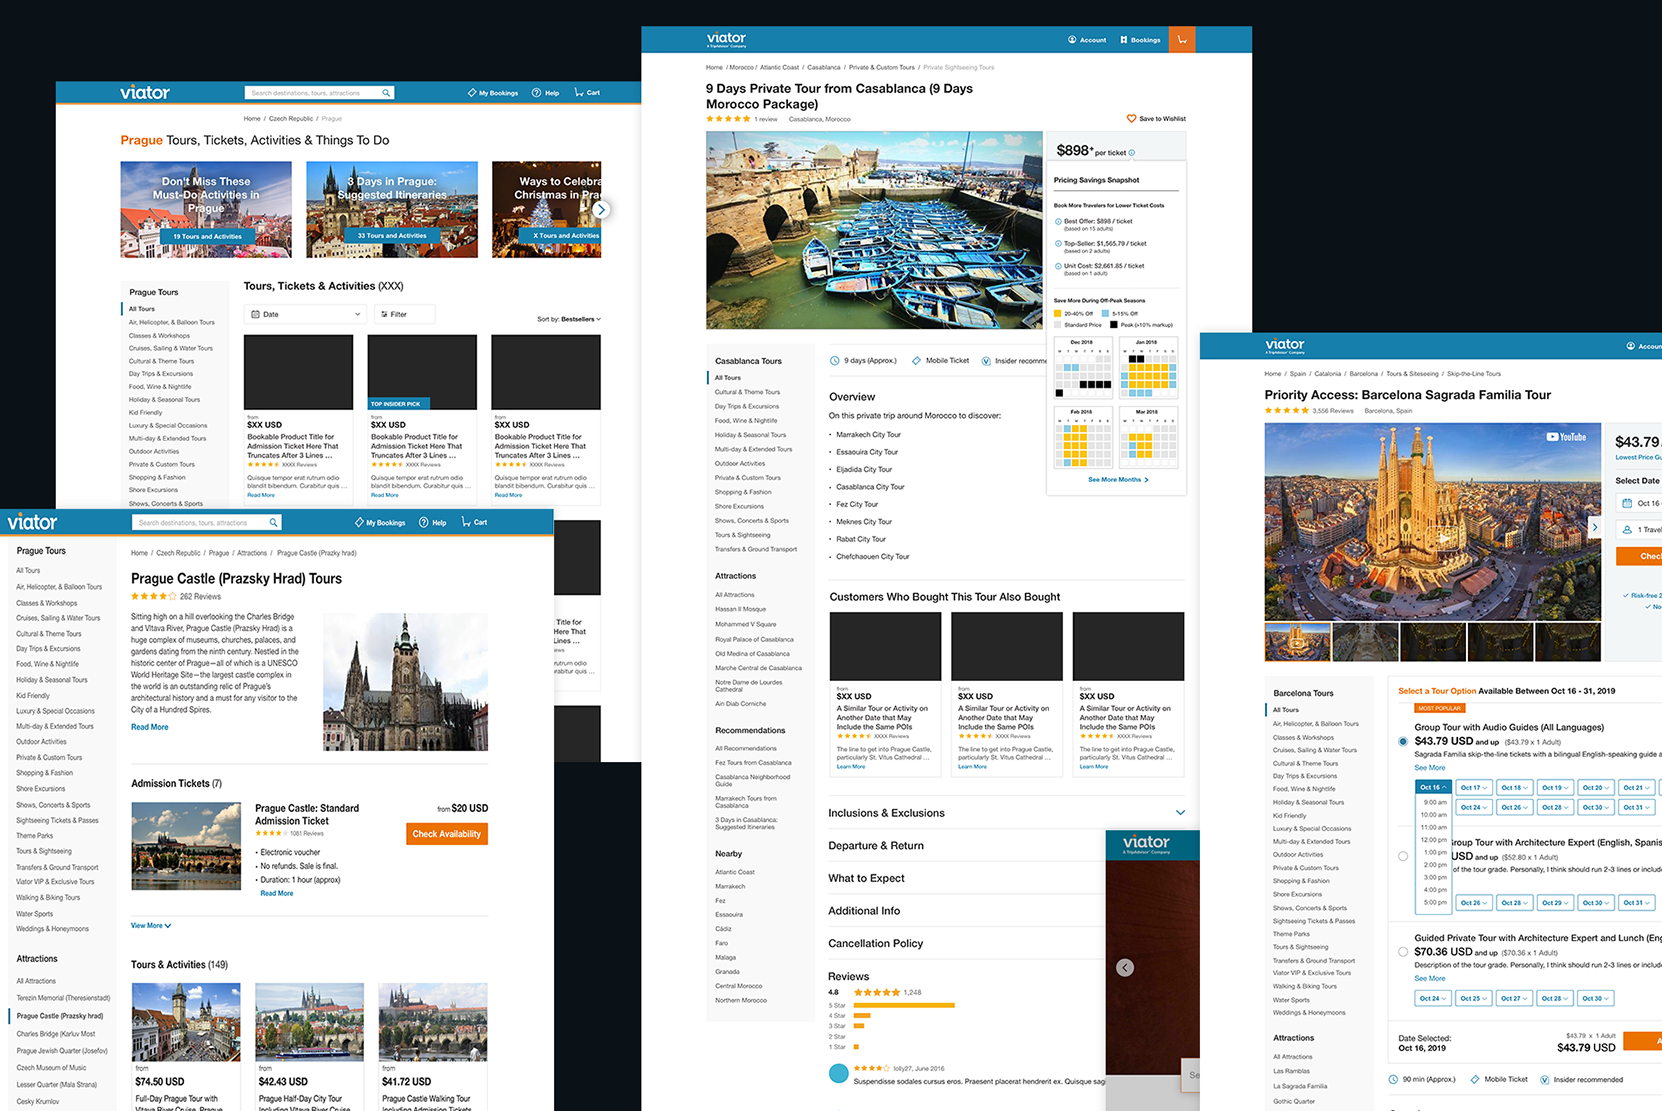
Task: Select the second photo thumbnail under the Sagrada Familia image
Action: click(1365, 642)
